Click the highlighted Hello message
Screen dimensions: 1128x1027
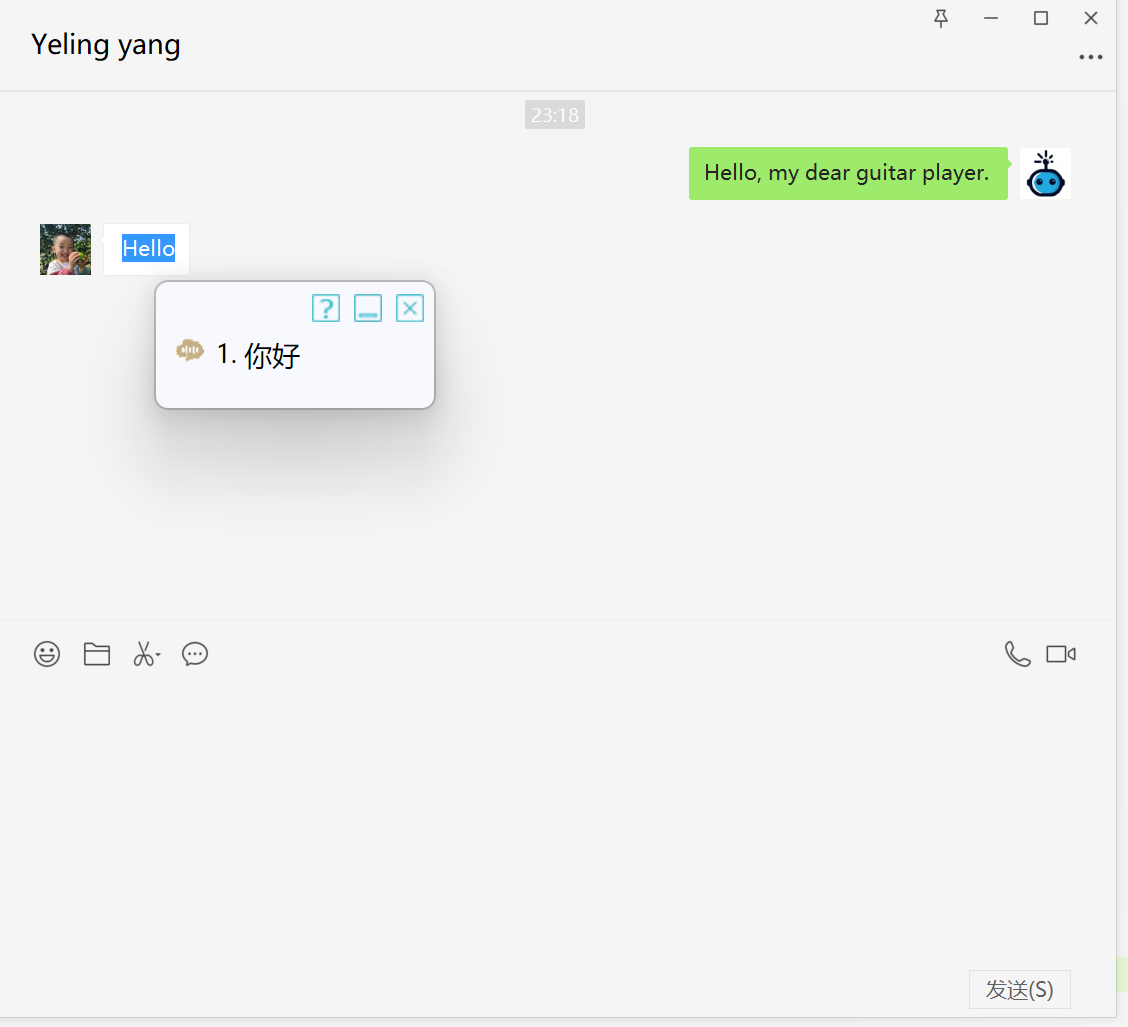click(x=148, y=249)
